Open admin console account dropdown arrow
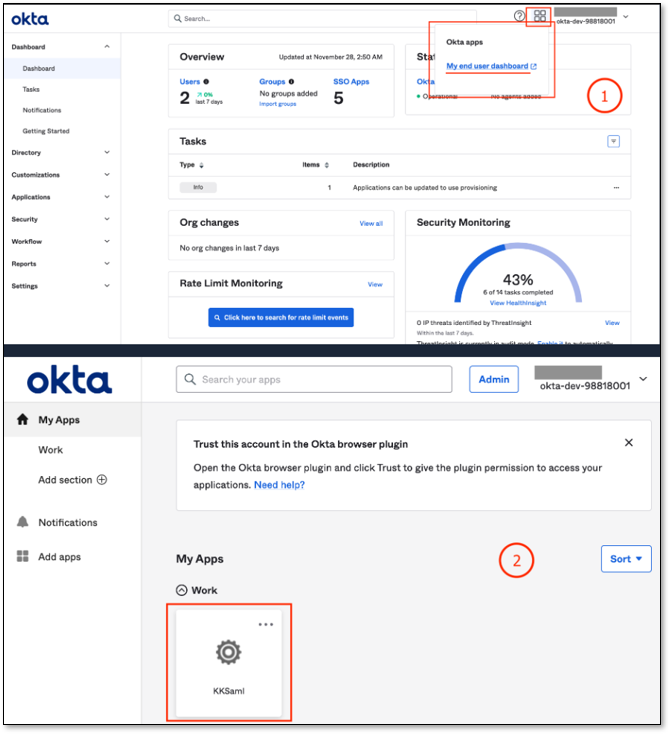670x734 pixels. click(626, 17)
